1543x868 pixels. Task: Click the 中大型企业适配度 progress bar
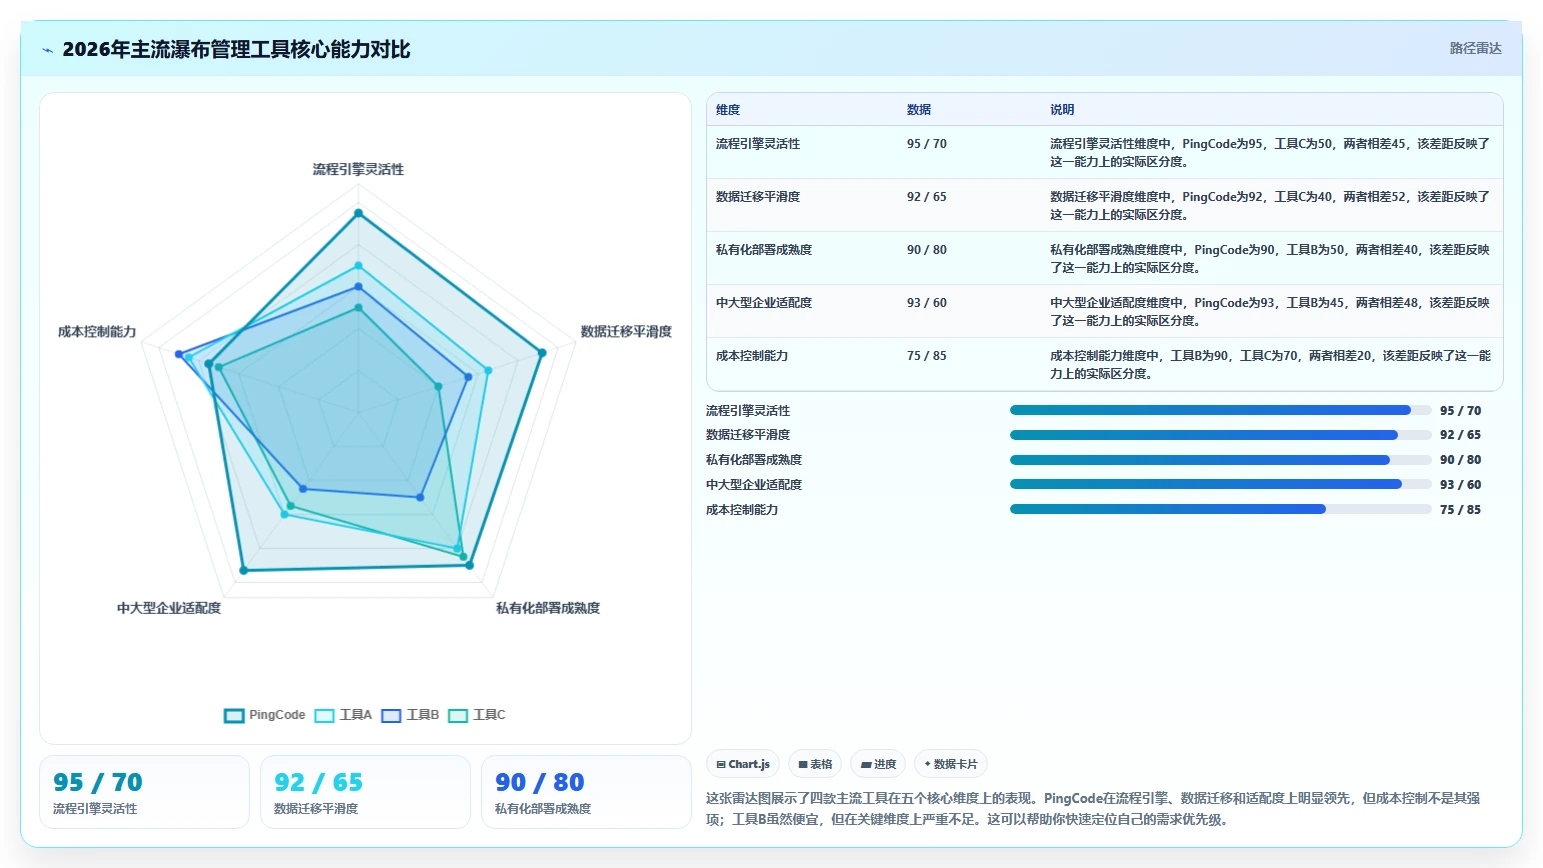pyautogui.click(x=1220, y=484)
